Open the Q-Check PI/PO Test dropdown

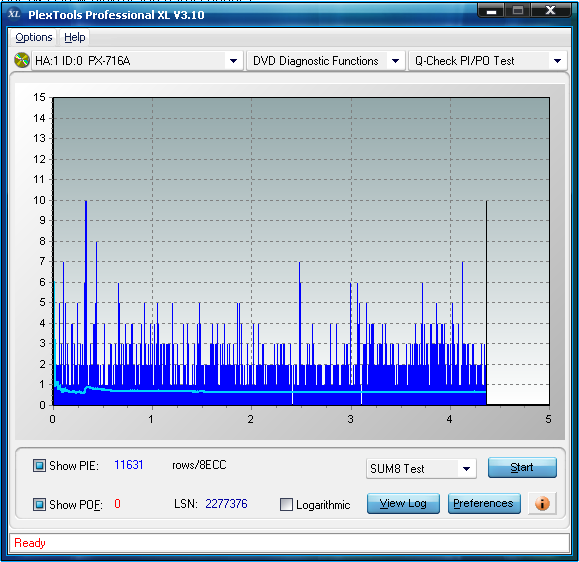[558, 61]
